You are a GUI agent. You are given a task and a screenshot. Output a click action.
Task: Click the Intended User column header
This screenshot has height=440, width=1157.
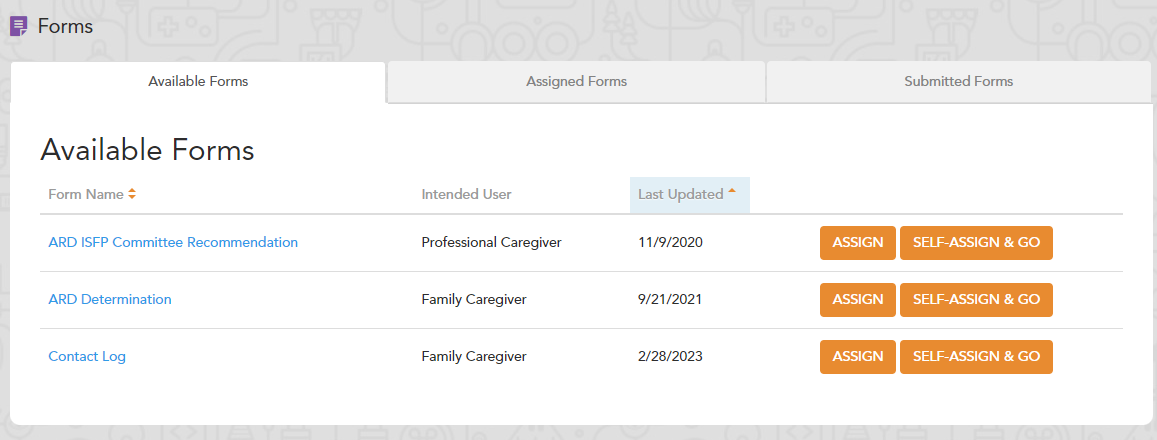tap(466, 195)
